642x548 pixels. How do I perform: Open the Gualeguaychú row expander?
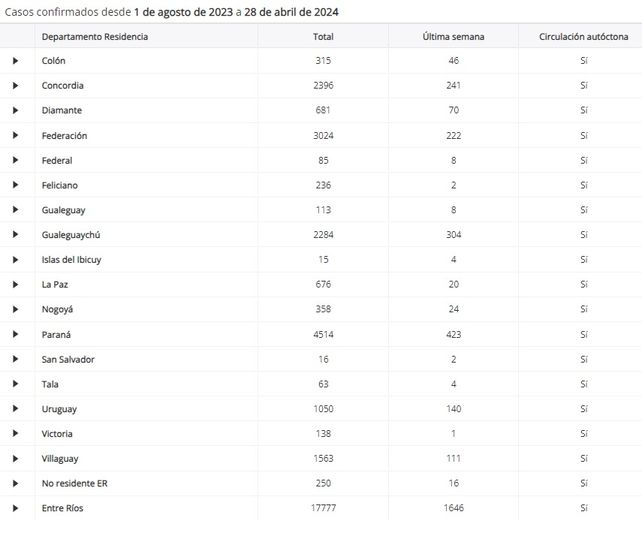click(15, 235)
